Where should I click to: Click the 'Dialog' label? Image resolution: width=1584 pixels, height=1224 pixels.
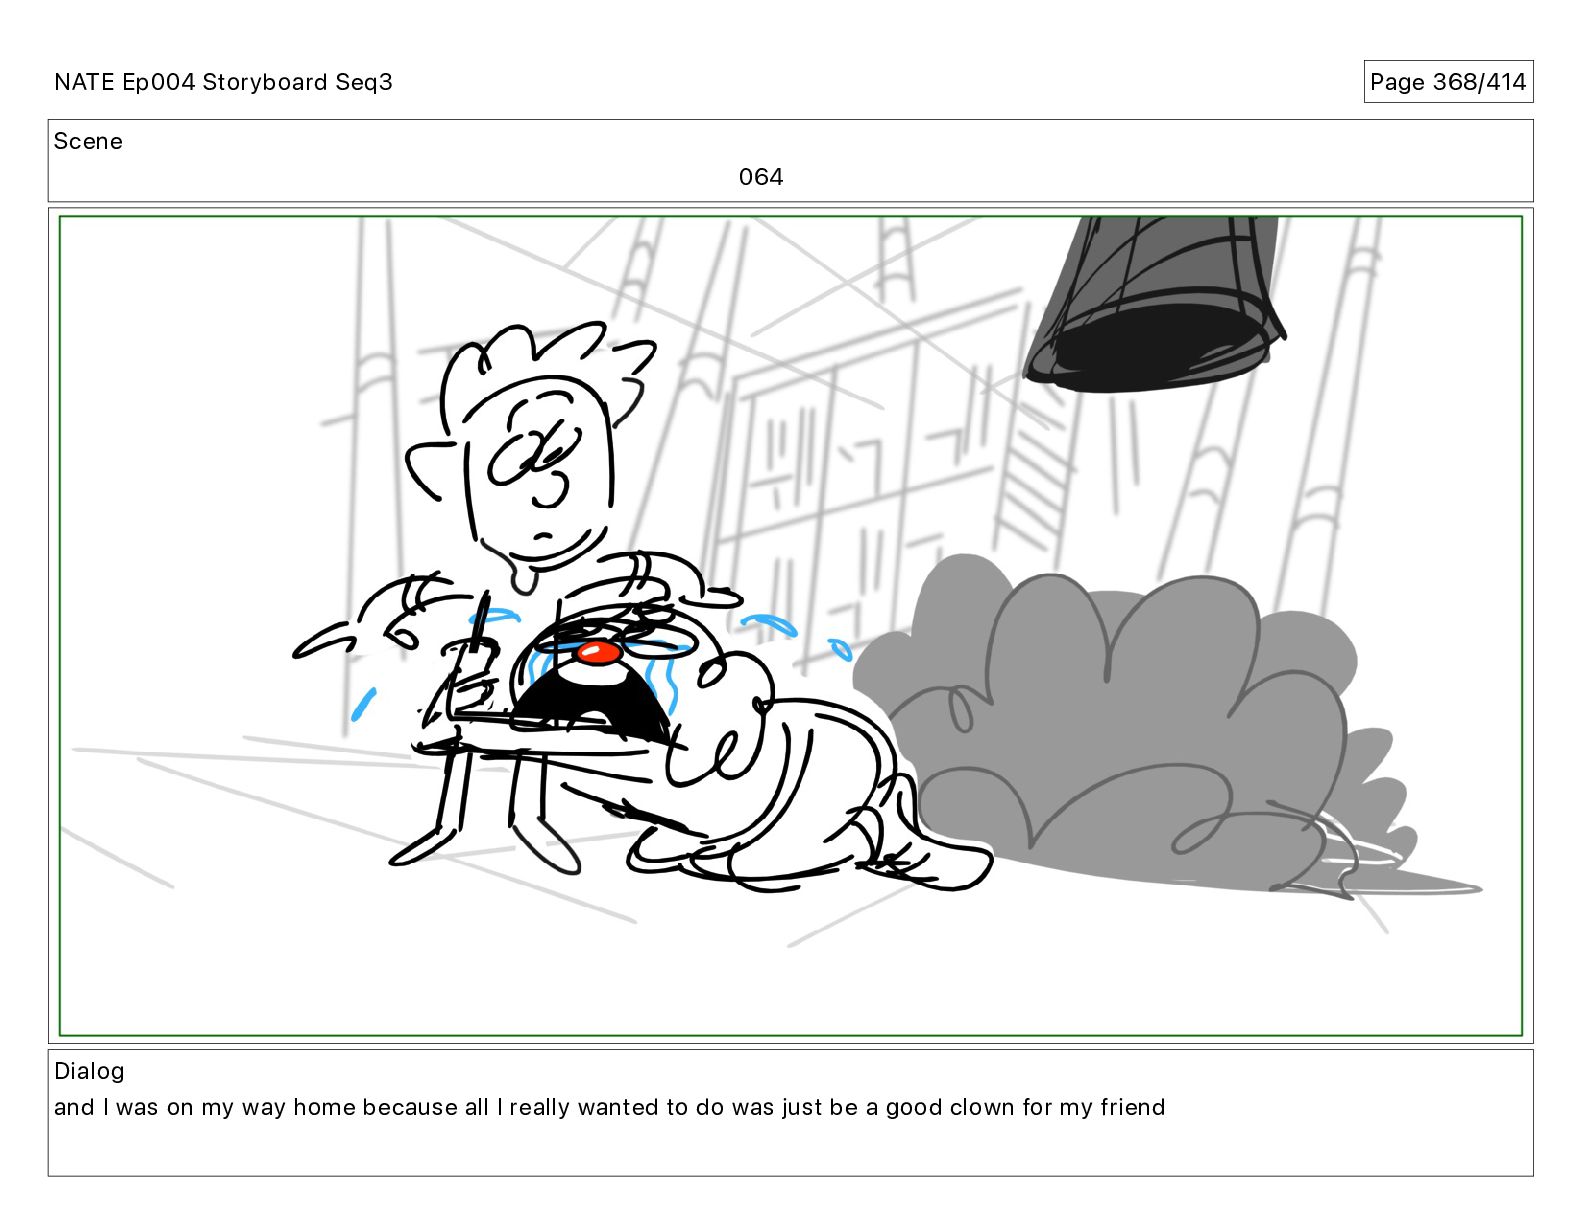[89, 1071]
